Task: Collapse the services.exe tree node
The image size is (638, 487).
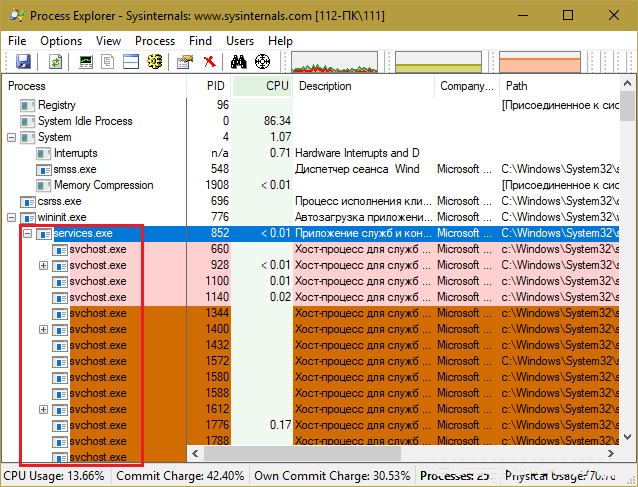Action: pos(27,234)
